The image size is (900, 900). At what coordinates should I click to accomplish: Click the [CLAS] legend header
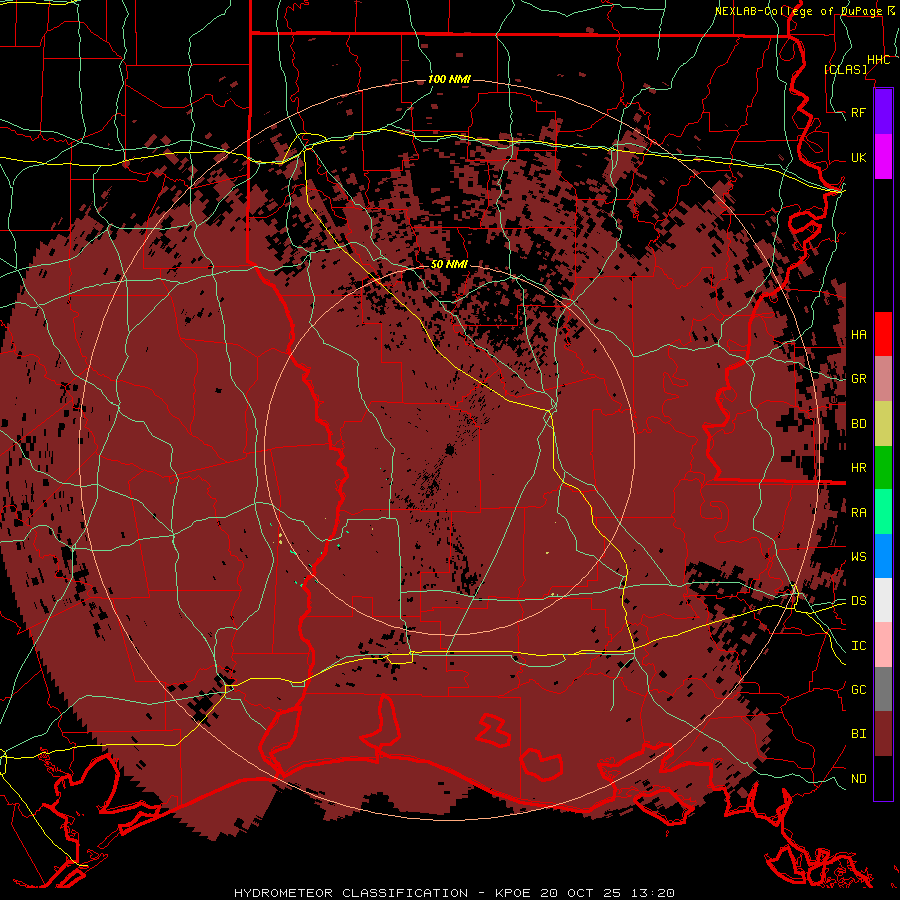[845, 69]
